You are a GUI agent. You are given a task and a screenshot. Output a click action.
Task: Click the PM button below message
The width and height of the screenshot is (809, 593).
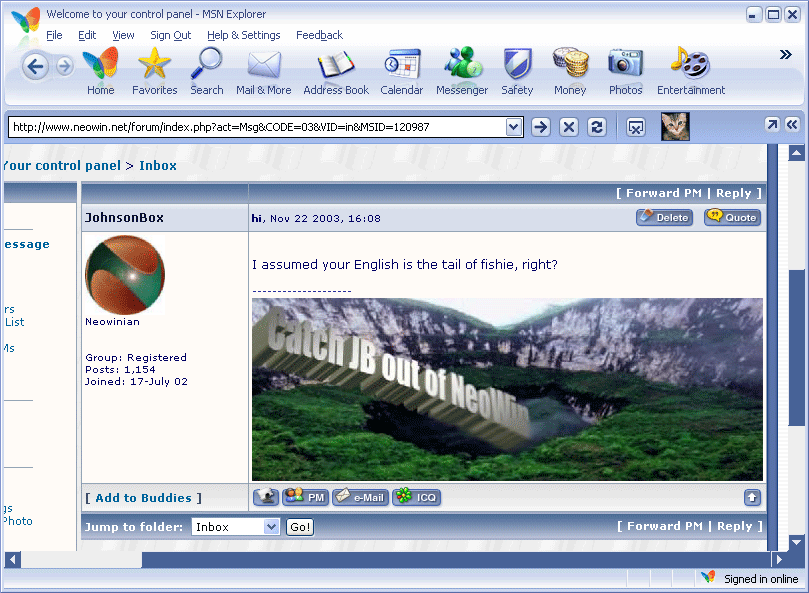click(305, 497)
